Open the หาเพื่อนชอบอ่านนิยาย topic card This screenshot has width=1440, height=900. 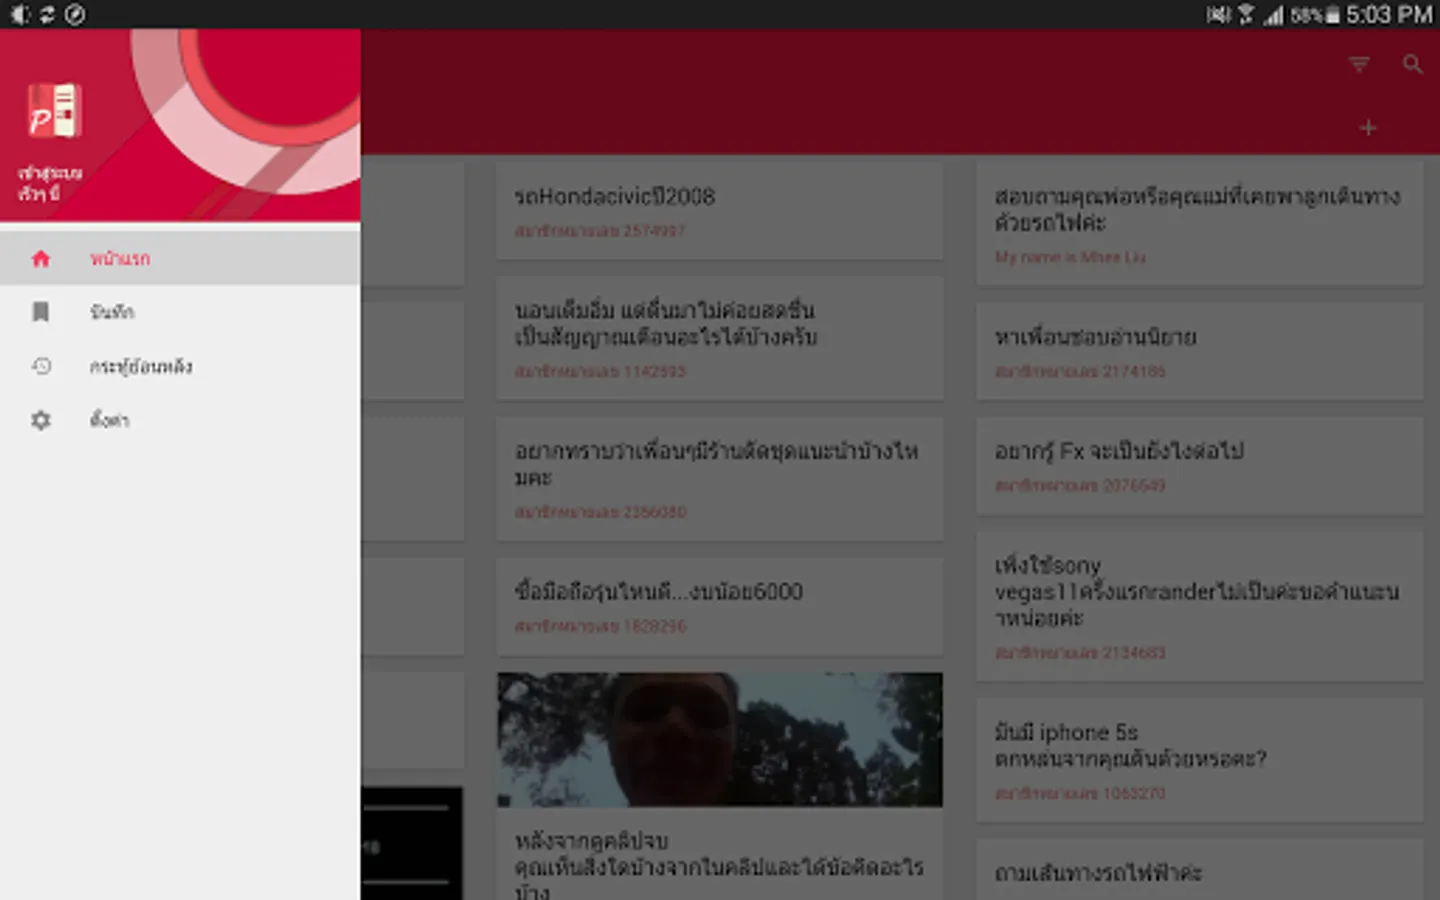1199,352
